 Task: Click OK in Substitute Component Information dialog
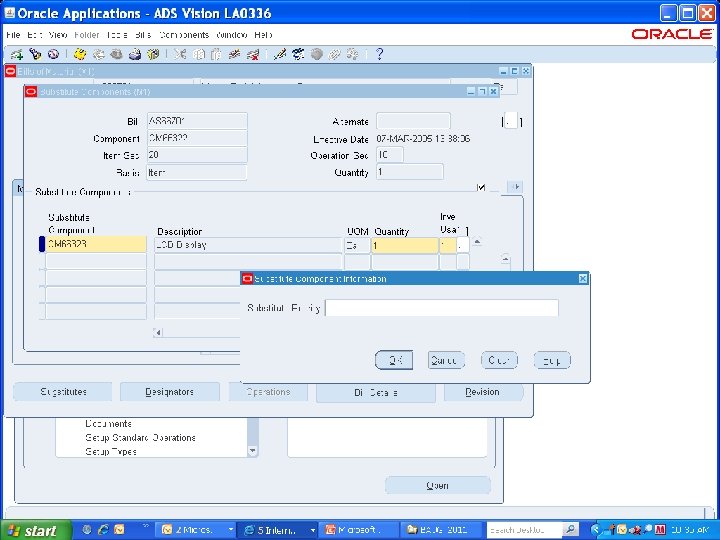[x=394, y=360]
